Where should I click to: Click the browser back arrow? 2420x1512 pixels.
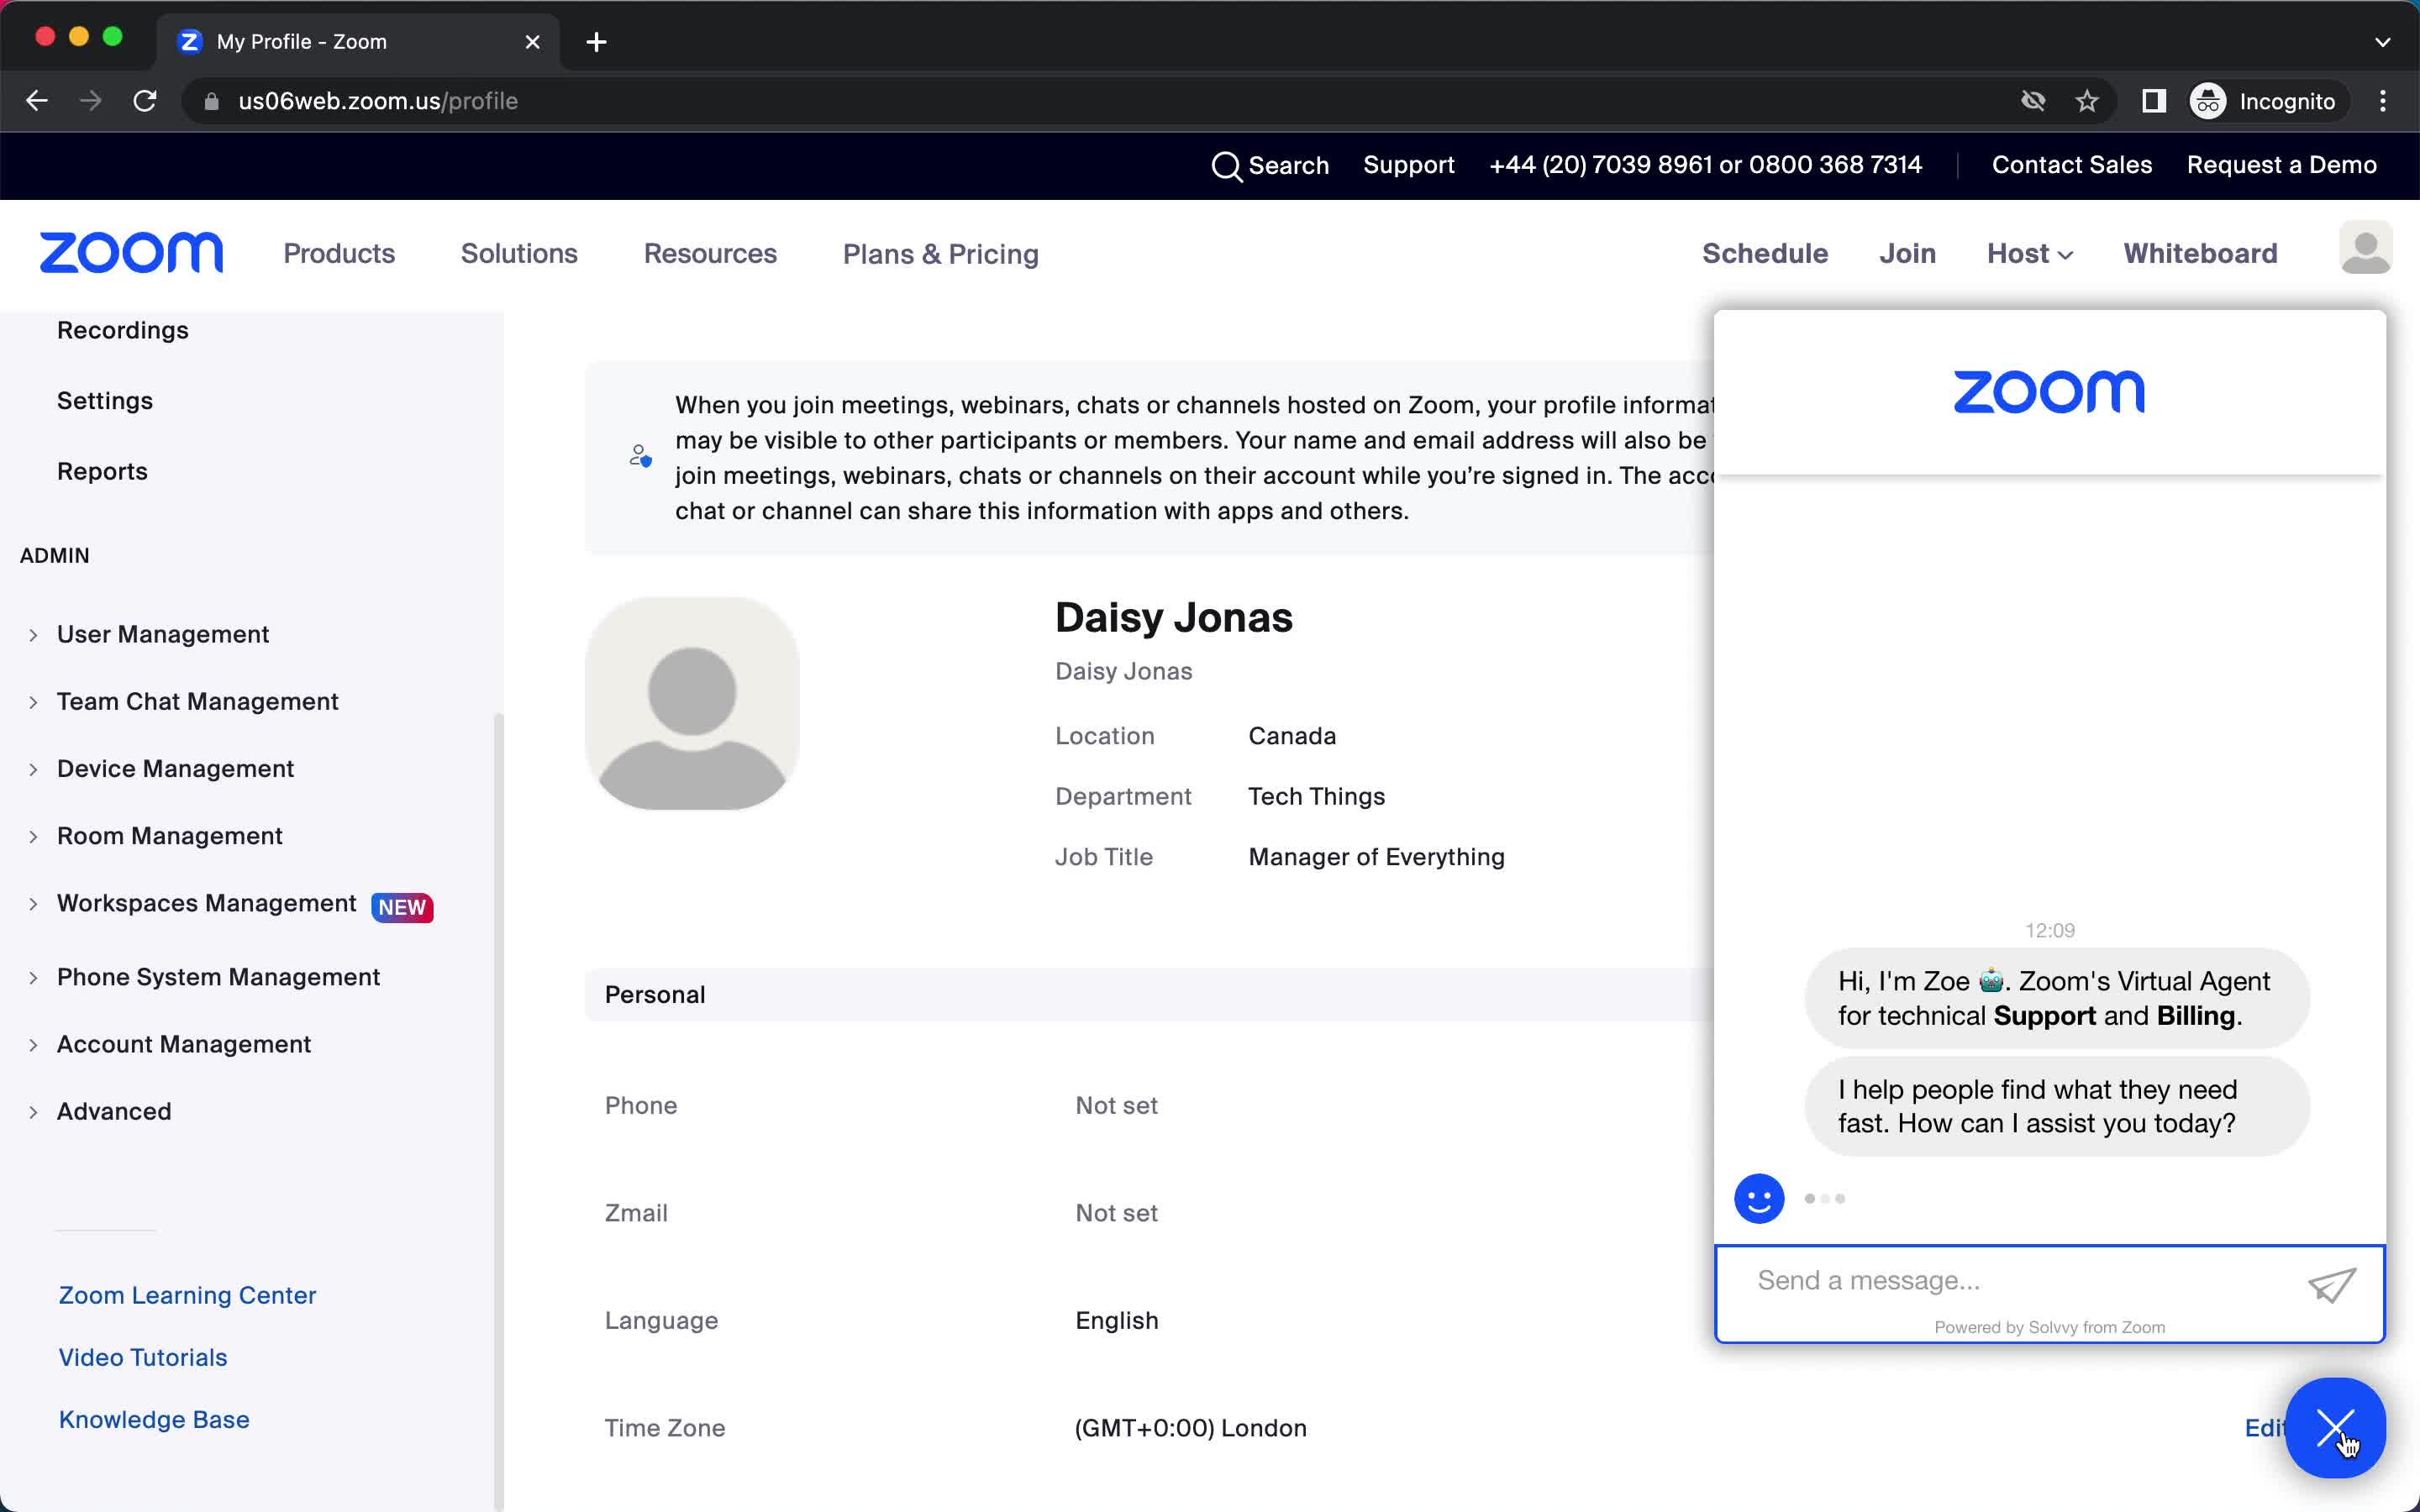37,101
